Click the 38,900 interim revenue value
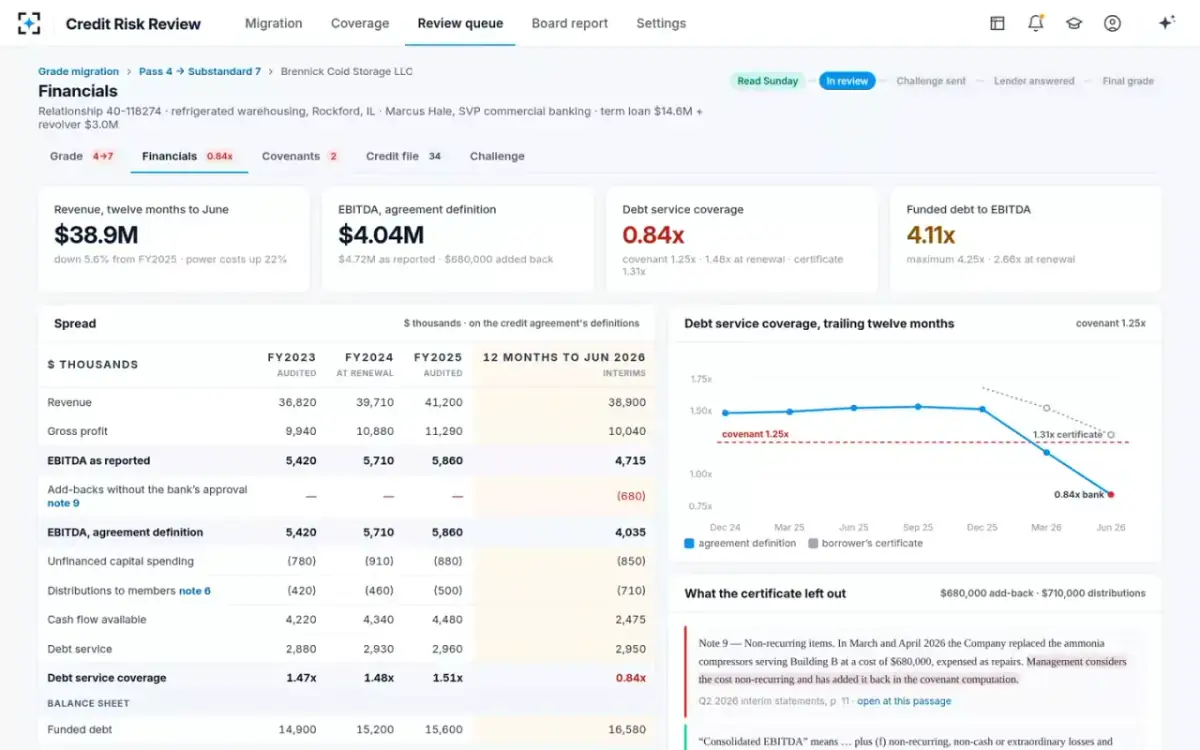Screen dimensions: 1200x750 pyautogui.click(x=627, y=403)
